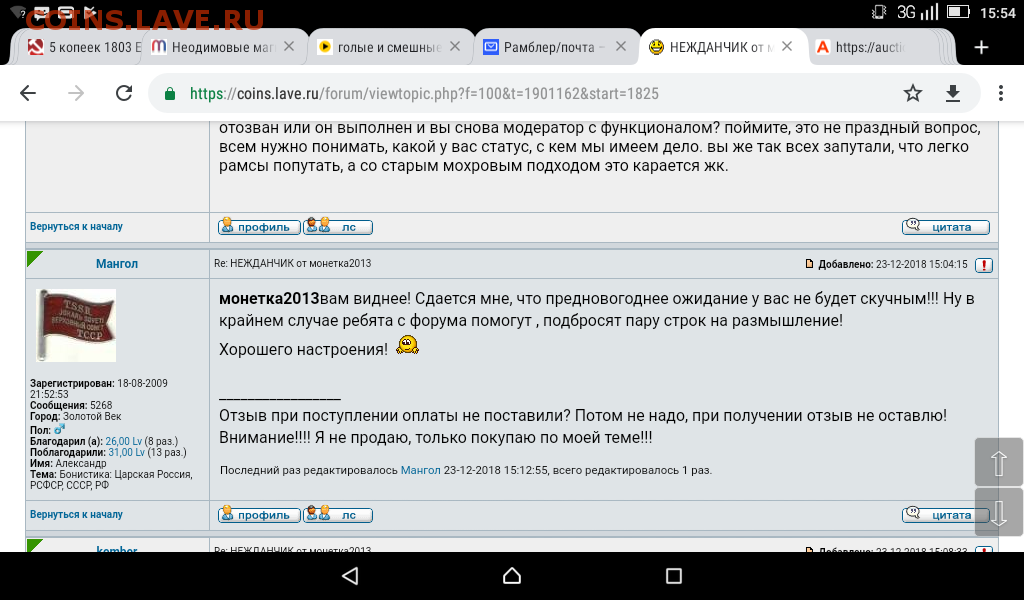Switch to Рамблер/почта tab
The width and height of the screenshot is (1024, 600).
545,47
